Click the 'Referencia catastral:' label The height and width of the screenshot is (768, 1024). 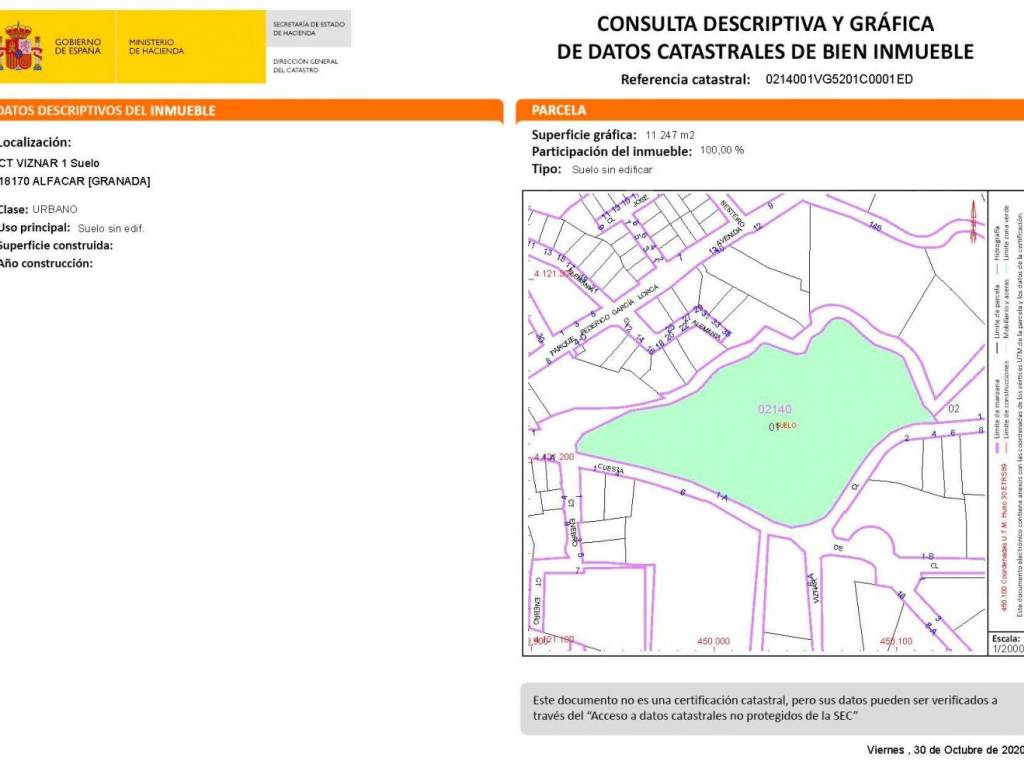(685, 80)
